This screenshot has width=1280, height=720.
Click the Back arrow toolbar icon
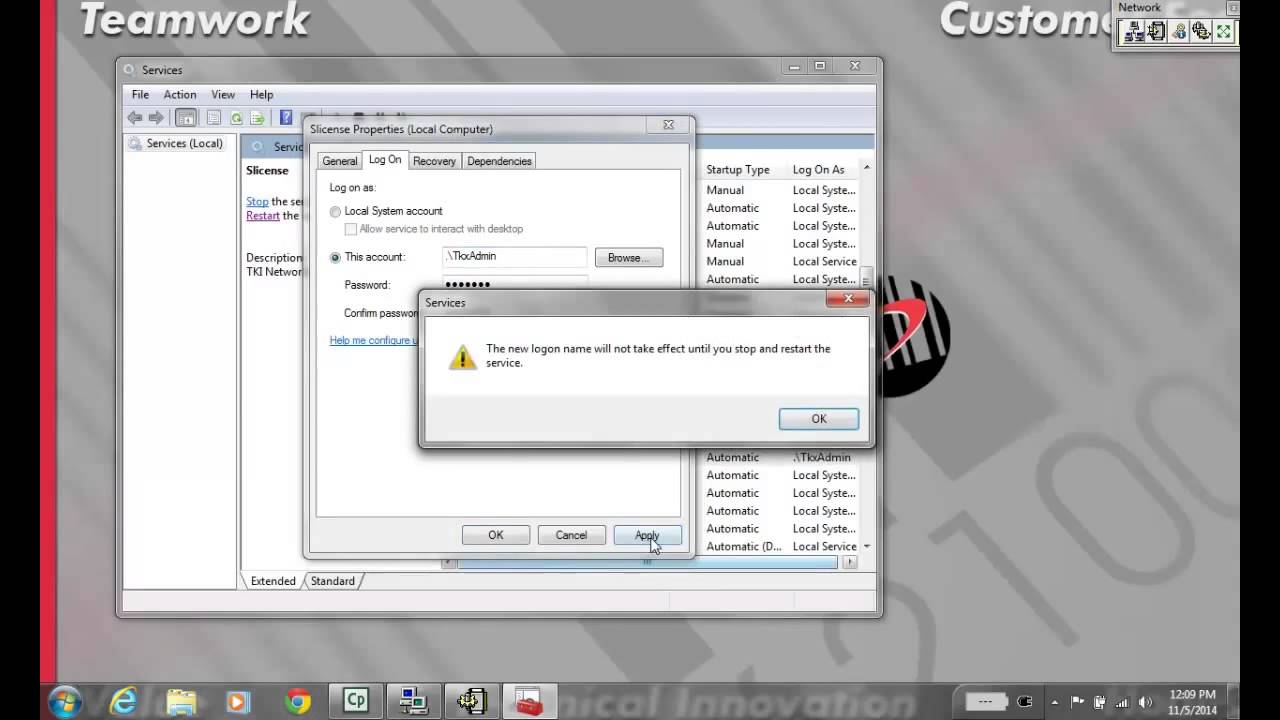[x=135, y=118]
